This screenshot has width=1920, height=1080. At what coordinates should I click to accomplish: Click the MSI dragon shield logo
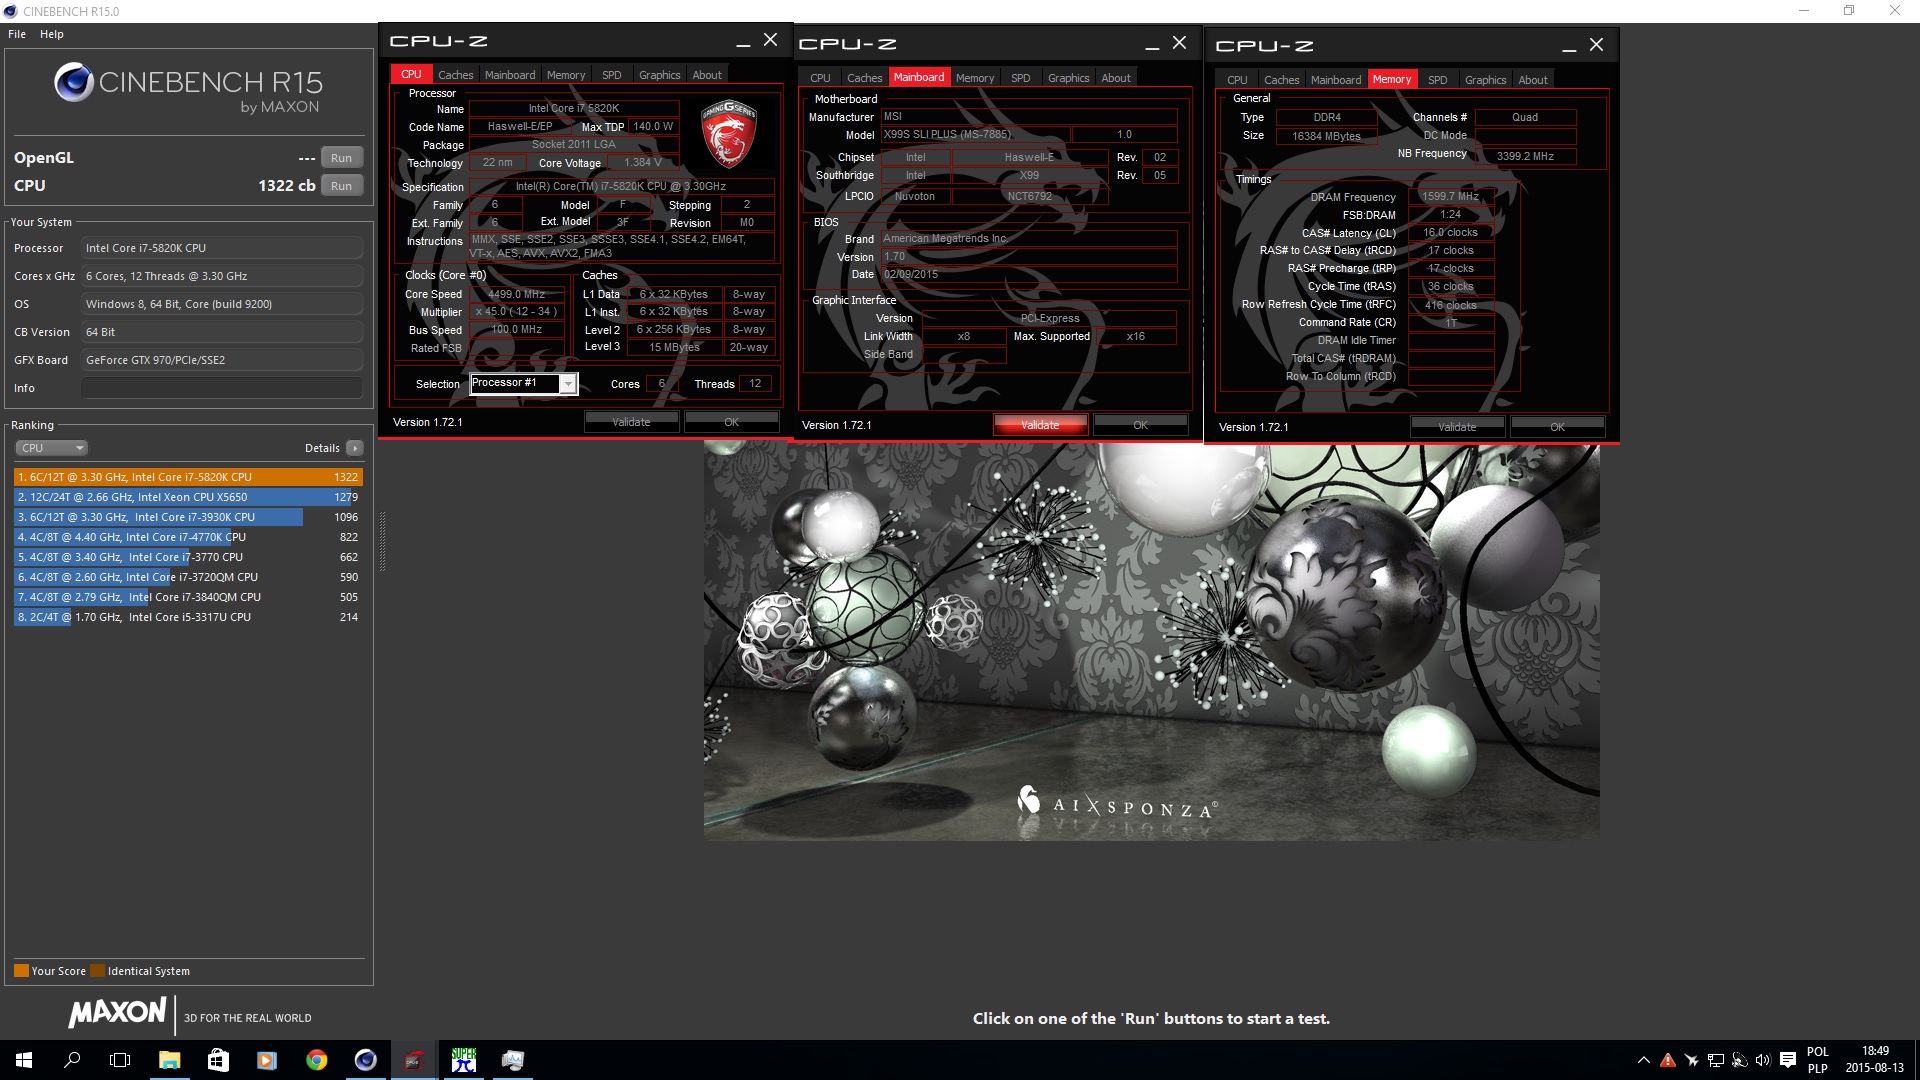[x=728, y=133]
